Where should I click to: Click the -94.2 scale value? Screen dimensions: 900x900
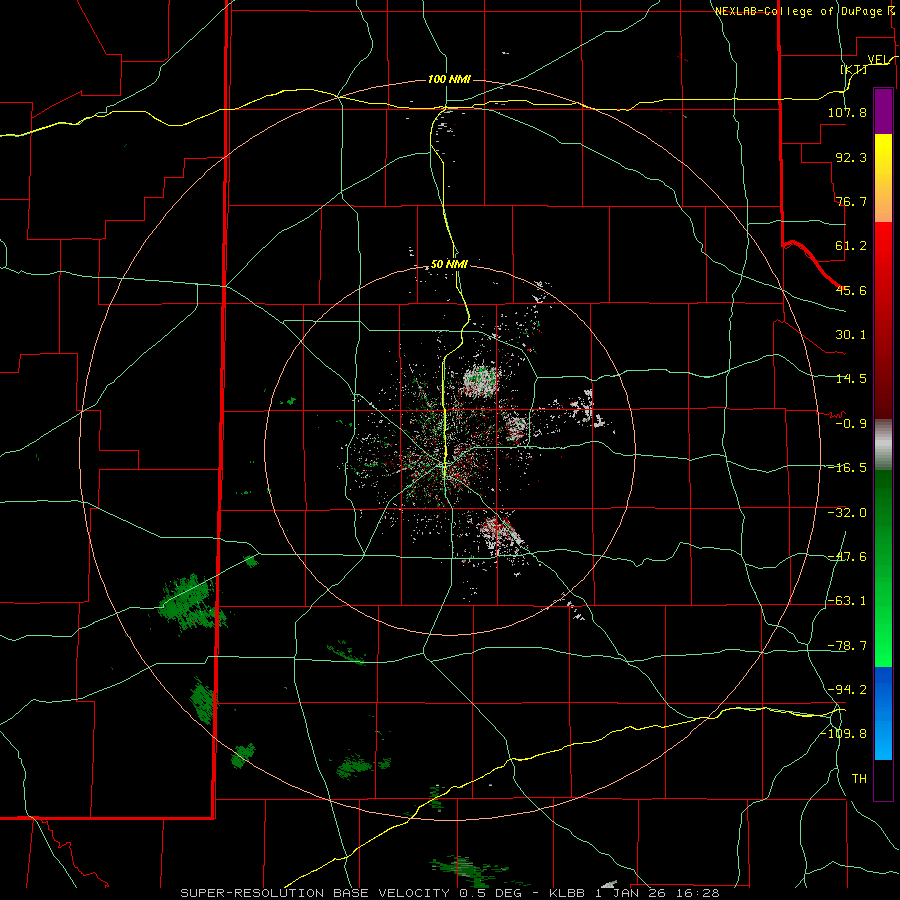[847, 690]
